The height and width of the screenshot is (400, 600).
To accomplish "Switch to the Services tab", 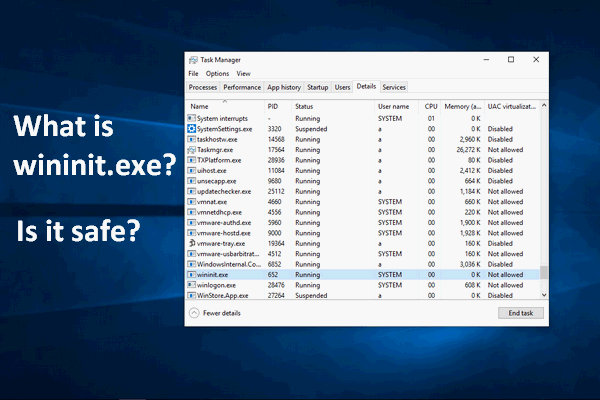I will (x=394, y=87).
